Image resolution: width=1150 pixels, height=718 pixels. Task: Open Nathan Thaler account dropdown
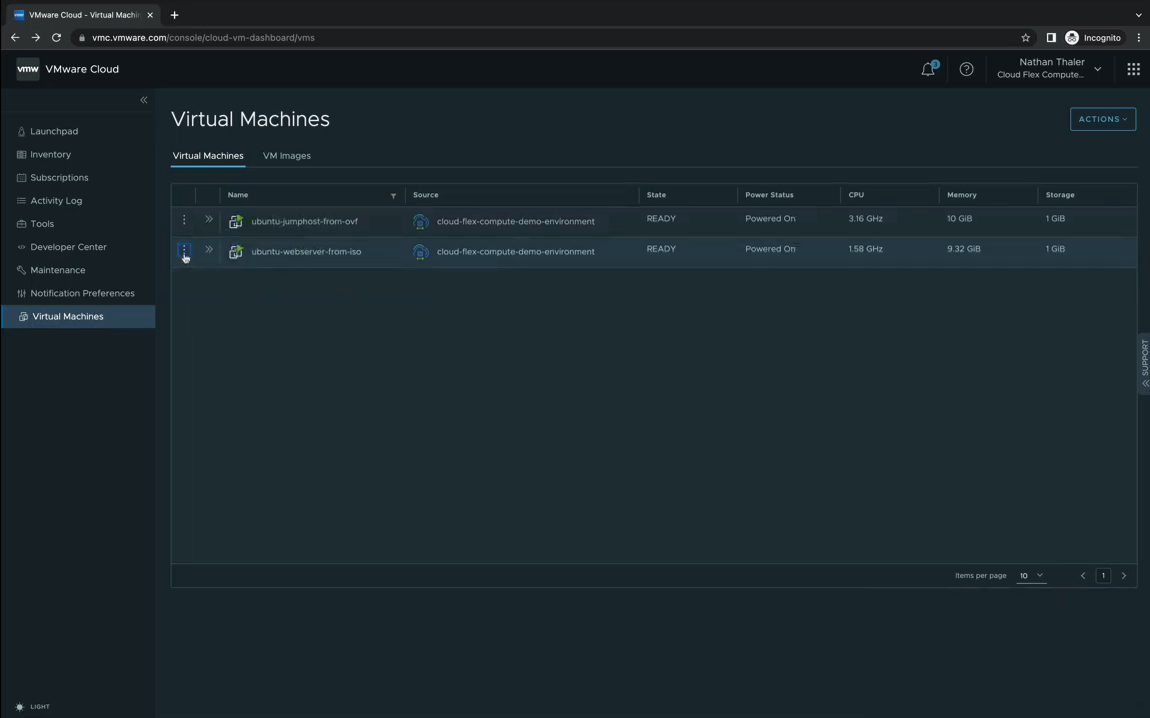pos(1050,68)
